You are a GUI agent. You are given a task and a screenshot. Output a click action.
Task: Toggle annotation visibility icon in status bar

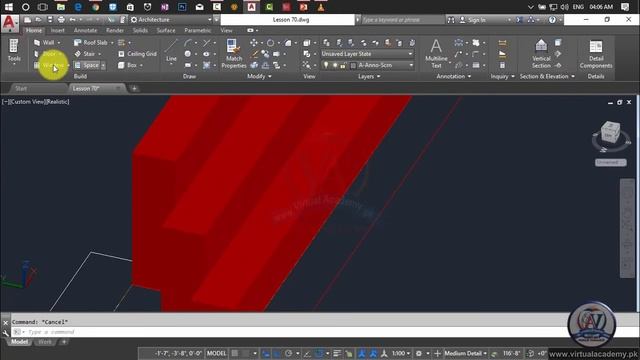(362, 353)
